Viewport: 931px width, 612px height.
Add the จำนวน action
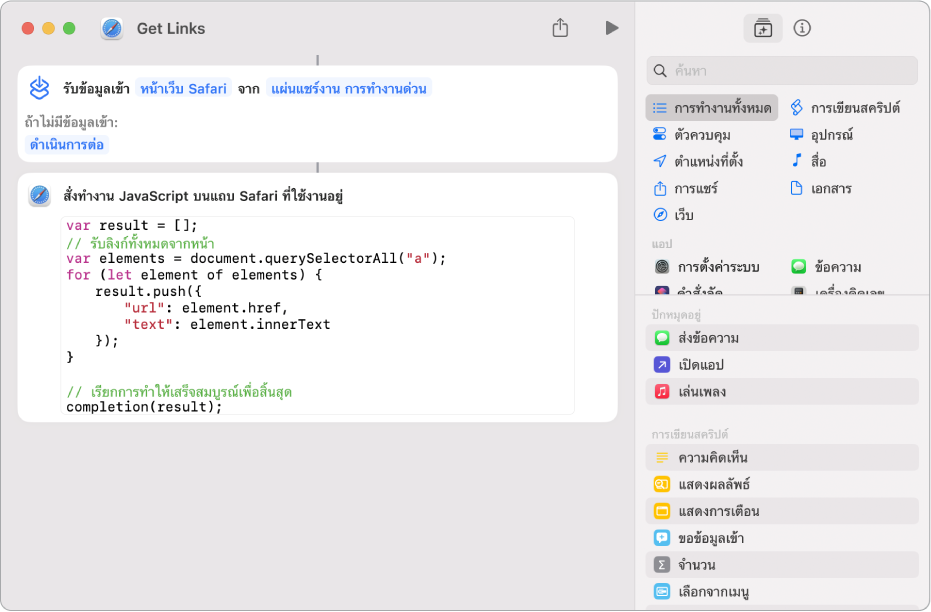point(782,565)
